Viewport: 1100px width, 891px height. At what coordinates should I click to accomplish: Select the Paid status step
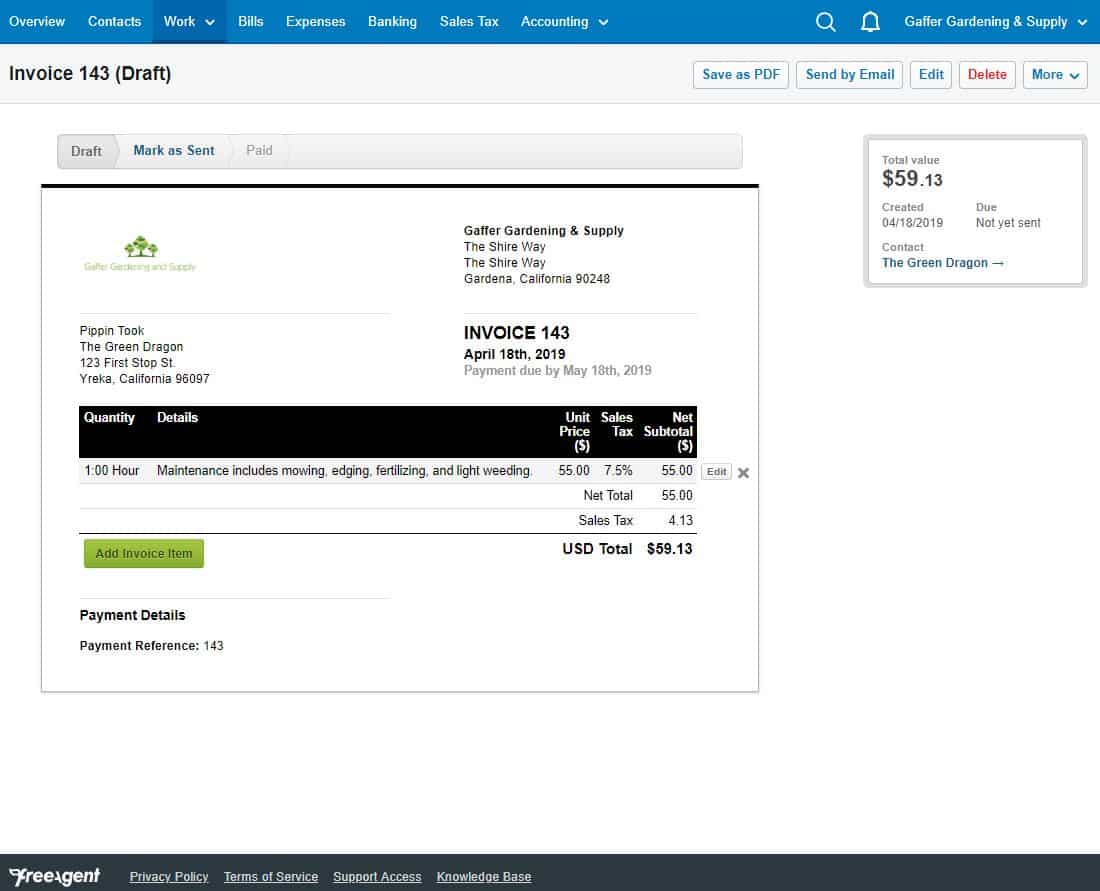[259, 151]
